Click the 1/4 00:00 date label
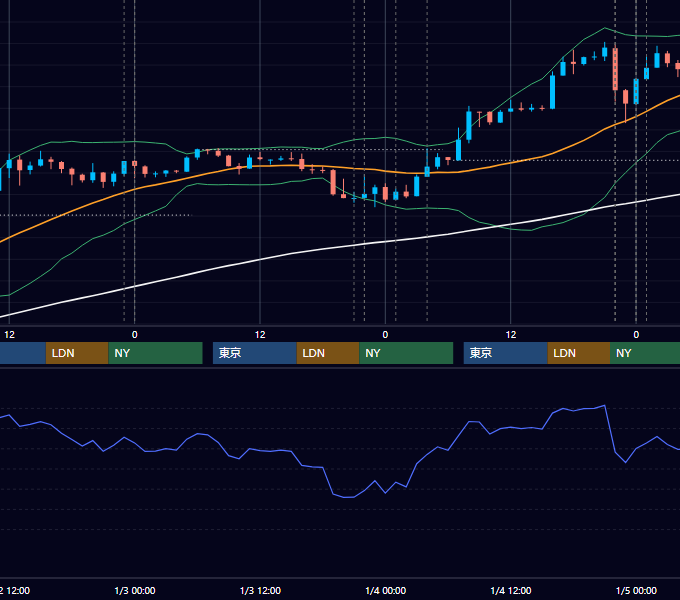 (386, 590)
